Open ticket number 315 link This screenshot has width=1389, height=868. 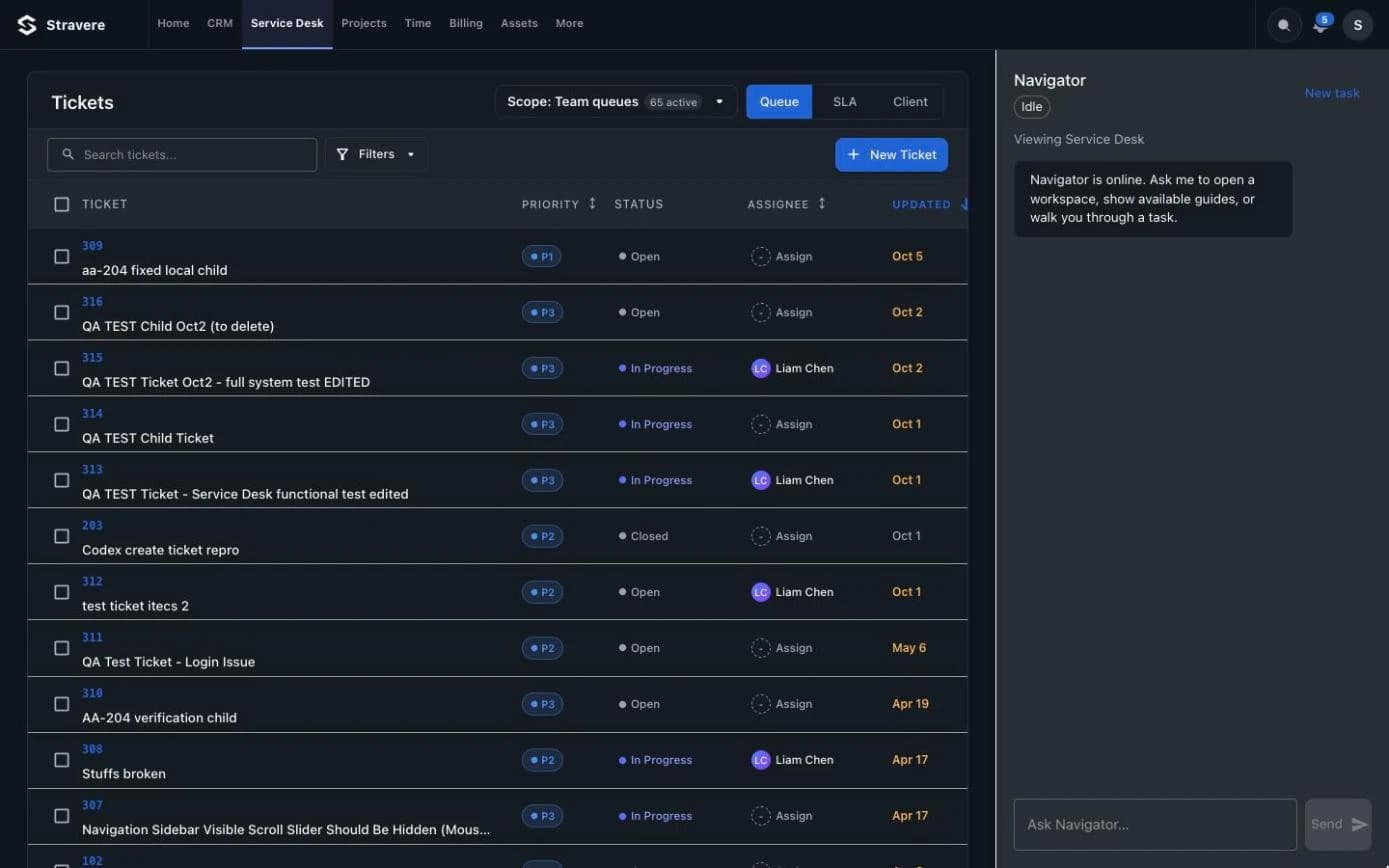coord(92,357)
